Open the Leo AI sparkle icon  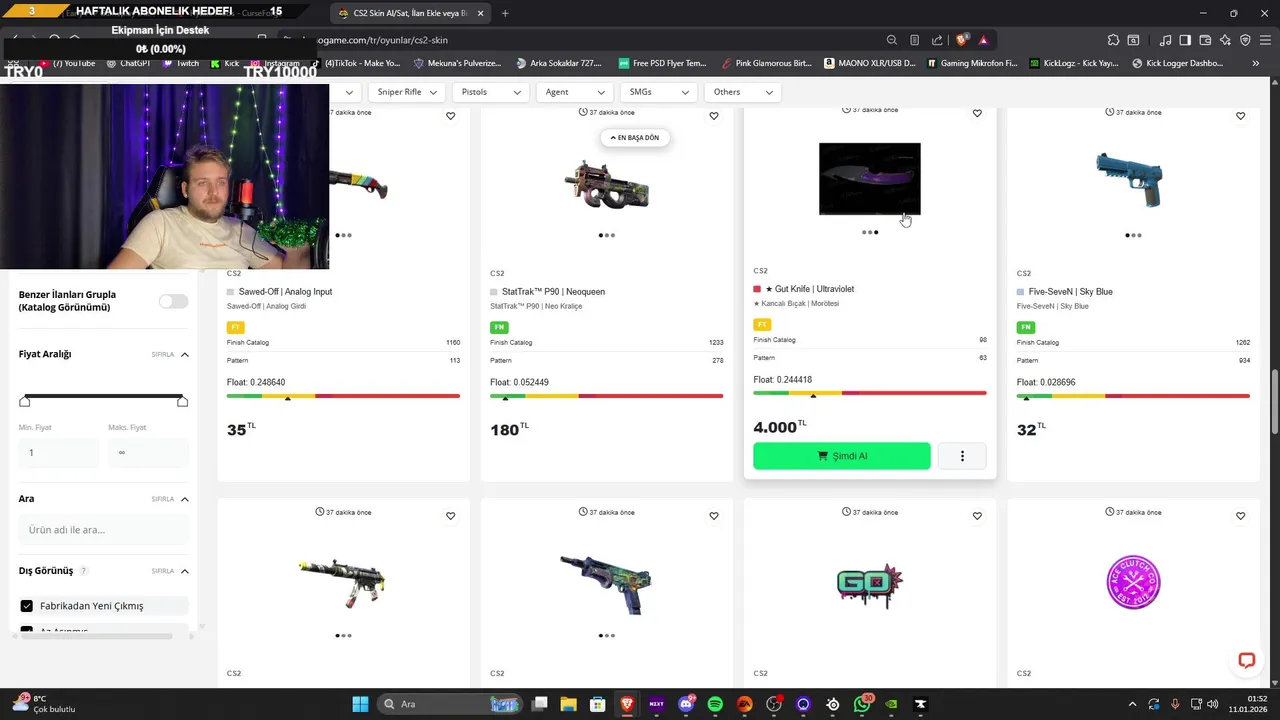[x=1225, y=40]
